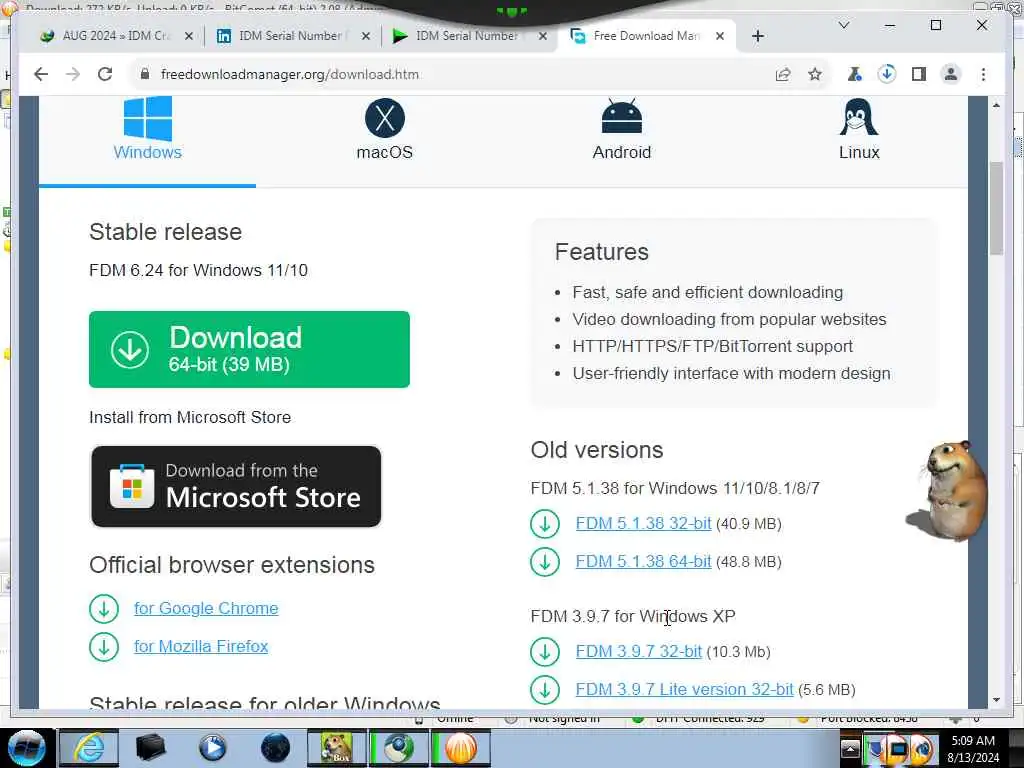The image size is (1024, 768).
Task: Click download icon next to FDM 5.1.38 32-bit
Action: click(x=545, y=524)
